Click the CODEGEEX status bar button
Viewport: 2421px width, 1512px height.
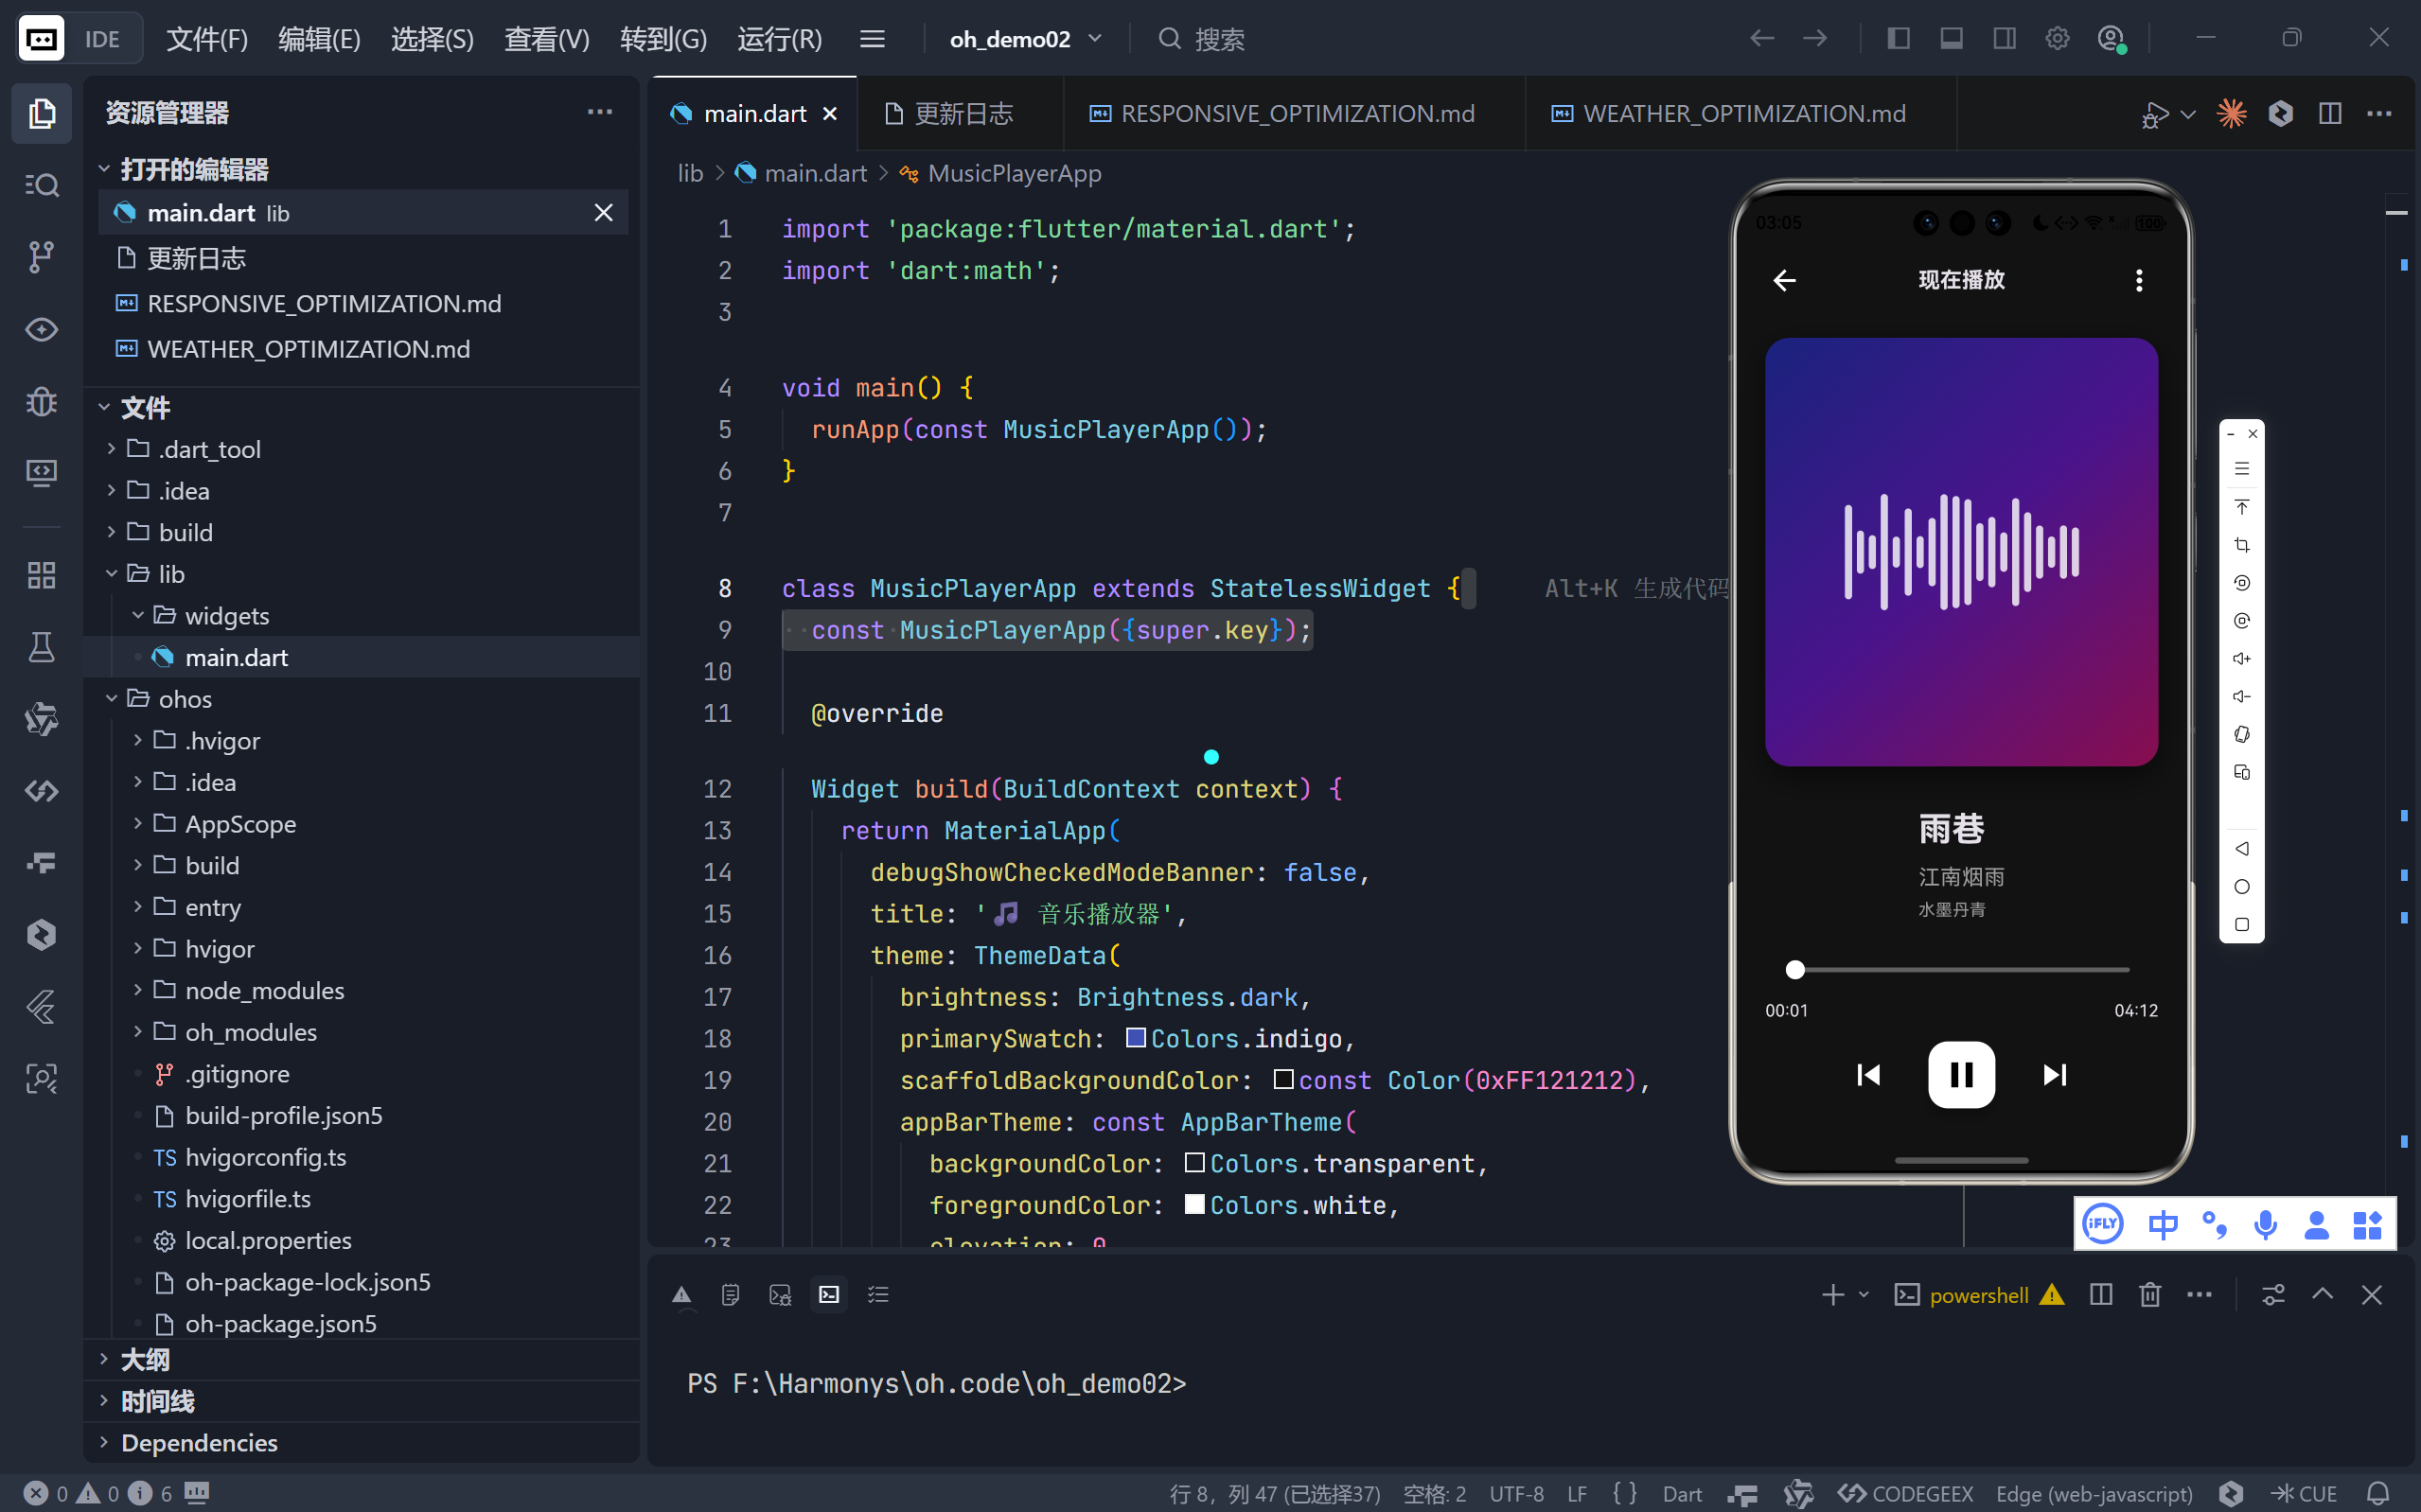1906,1493
